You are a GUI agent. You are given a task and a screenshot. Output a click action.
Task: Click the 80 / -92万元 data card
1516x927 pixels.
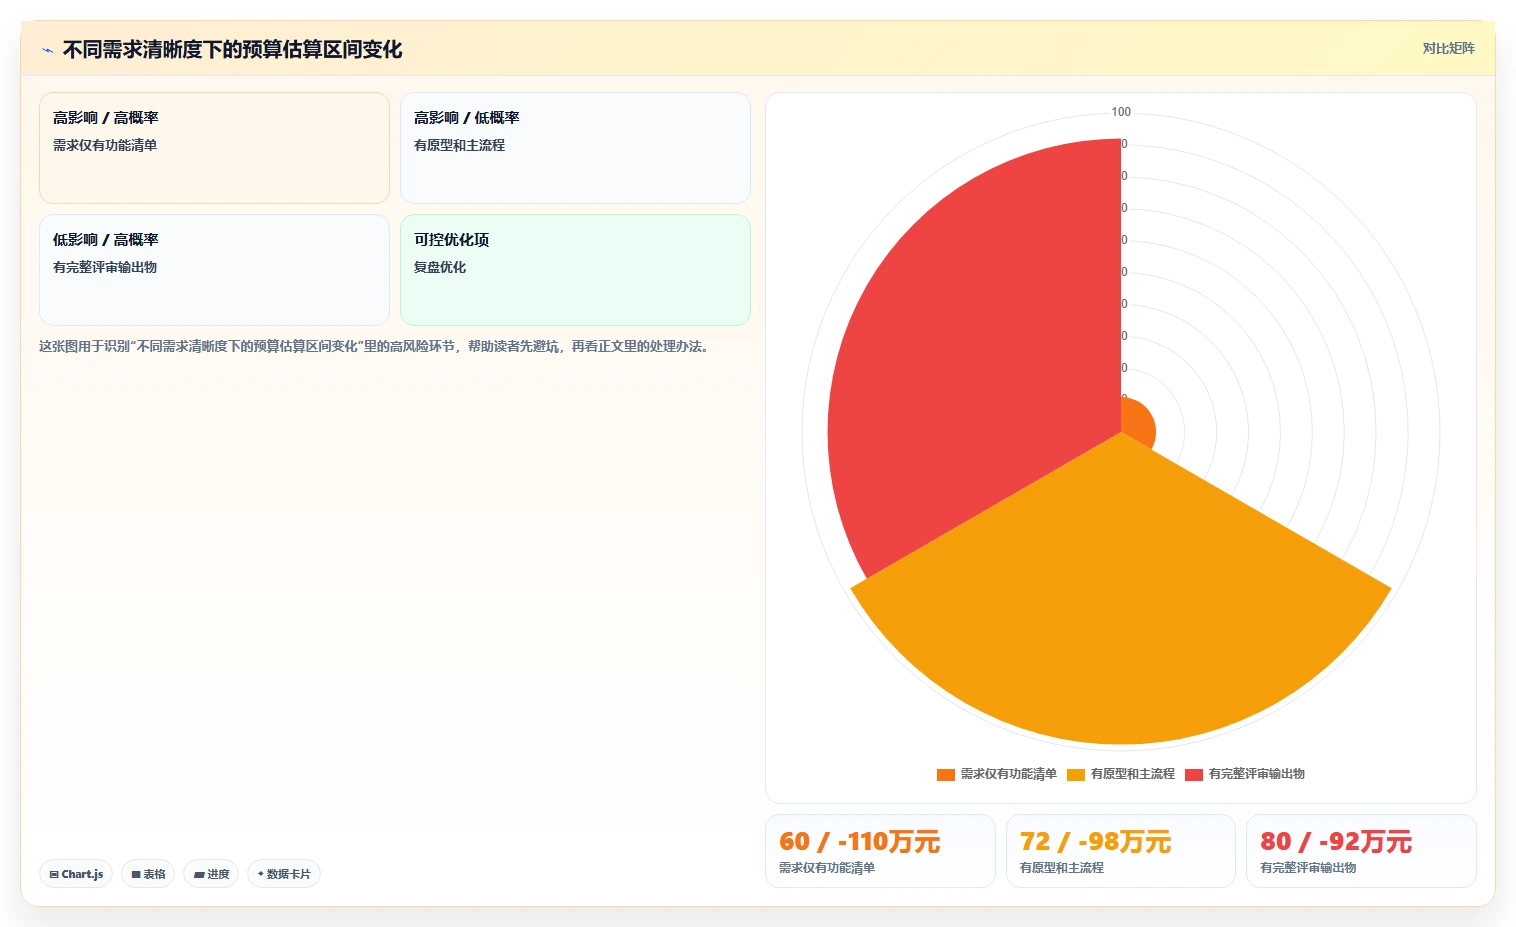click(1361, 851)
